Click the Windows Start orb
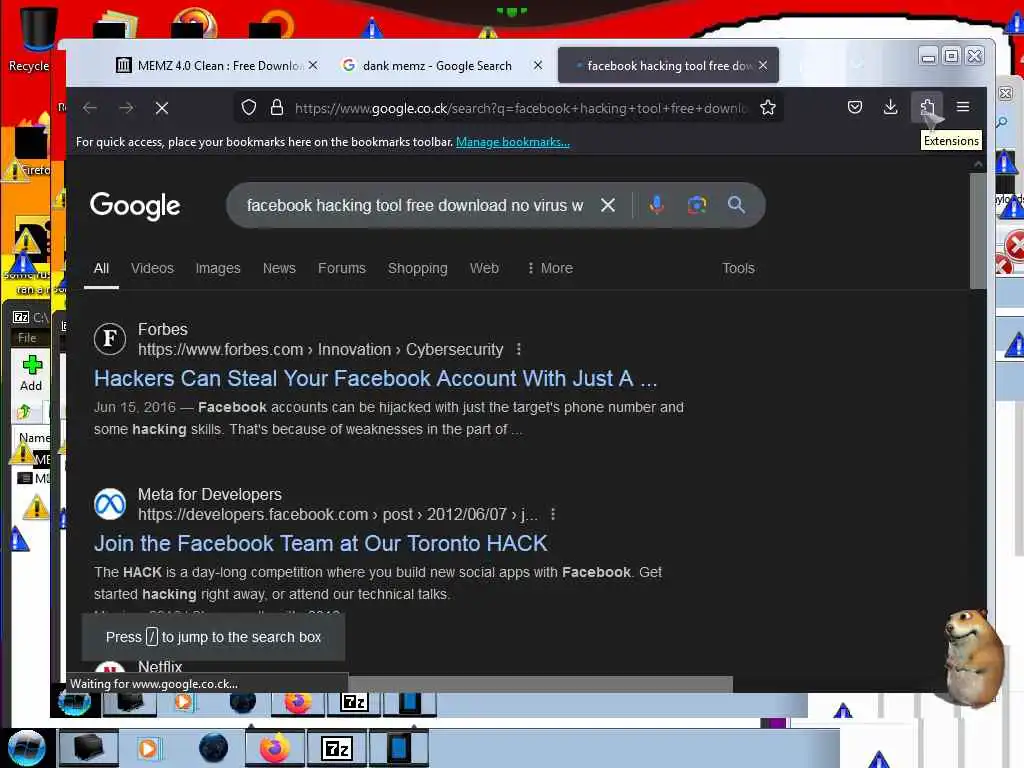Image resolution: width=1024 pixels, height=768 pixels. [26, 748]
